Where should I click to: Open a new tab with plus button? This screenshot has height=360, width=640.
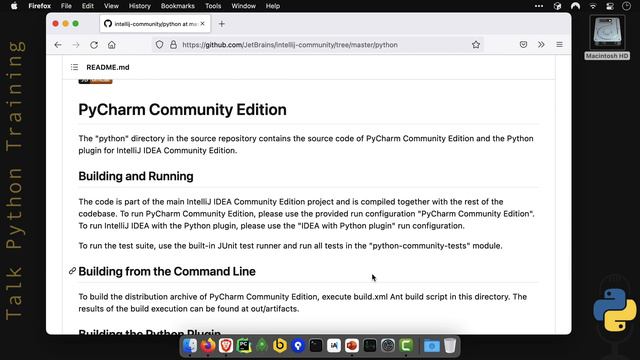pos(222,24)
